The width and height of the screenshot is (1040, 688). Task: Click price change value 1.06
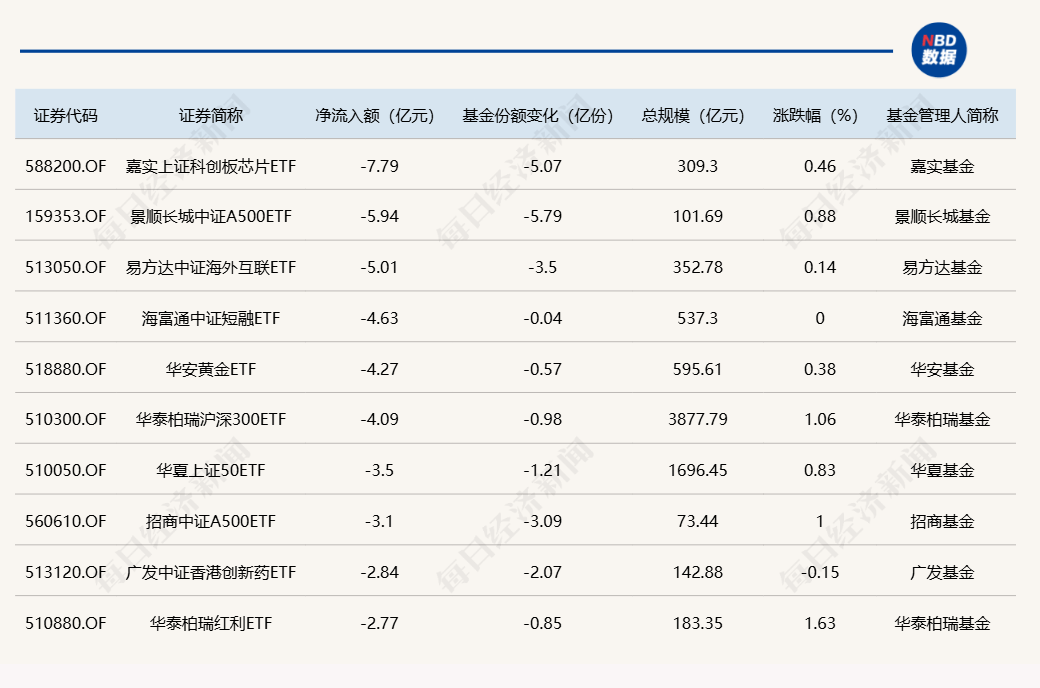[x=820, y=419]
